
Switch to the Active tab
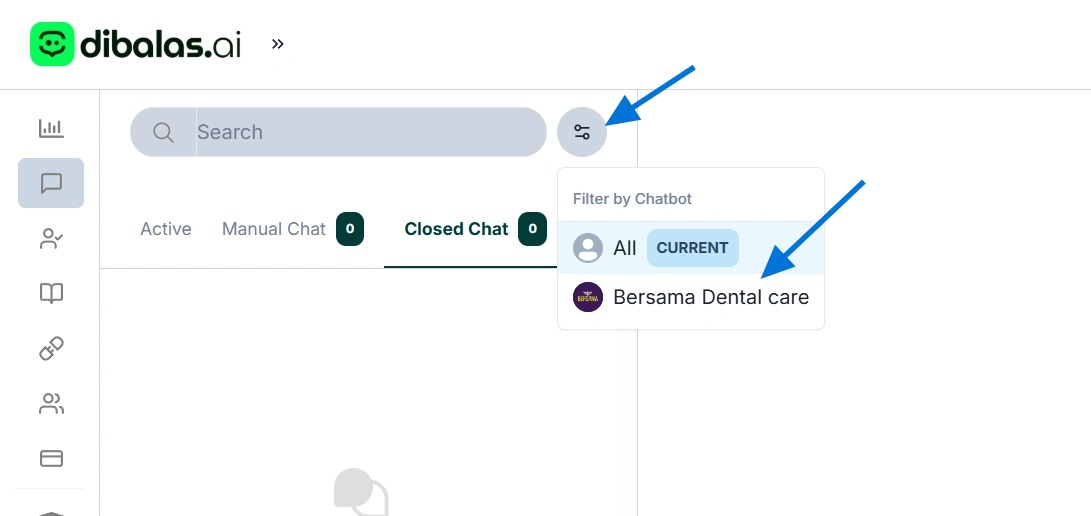pyautogui.click(x=166, y=229)
